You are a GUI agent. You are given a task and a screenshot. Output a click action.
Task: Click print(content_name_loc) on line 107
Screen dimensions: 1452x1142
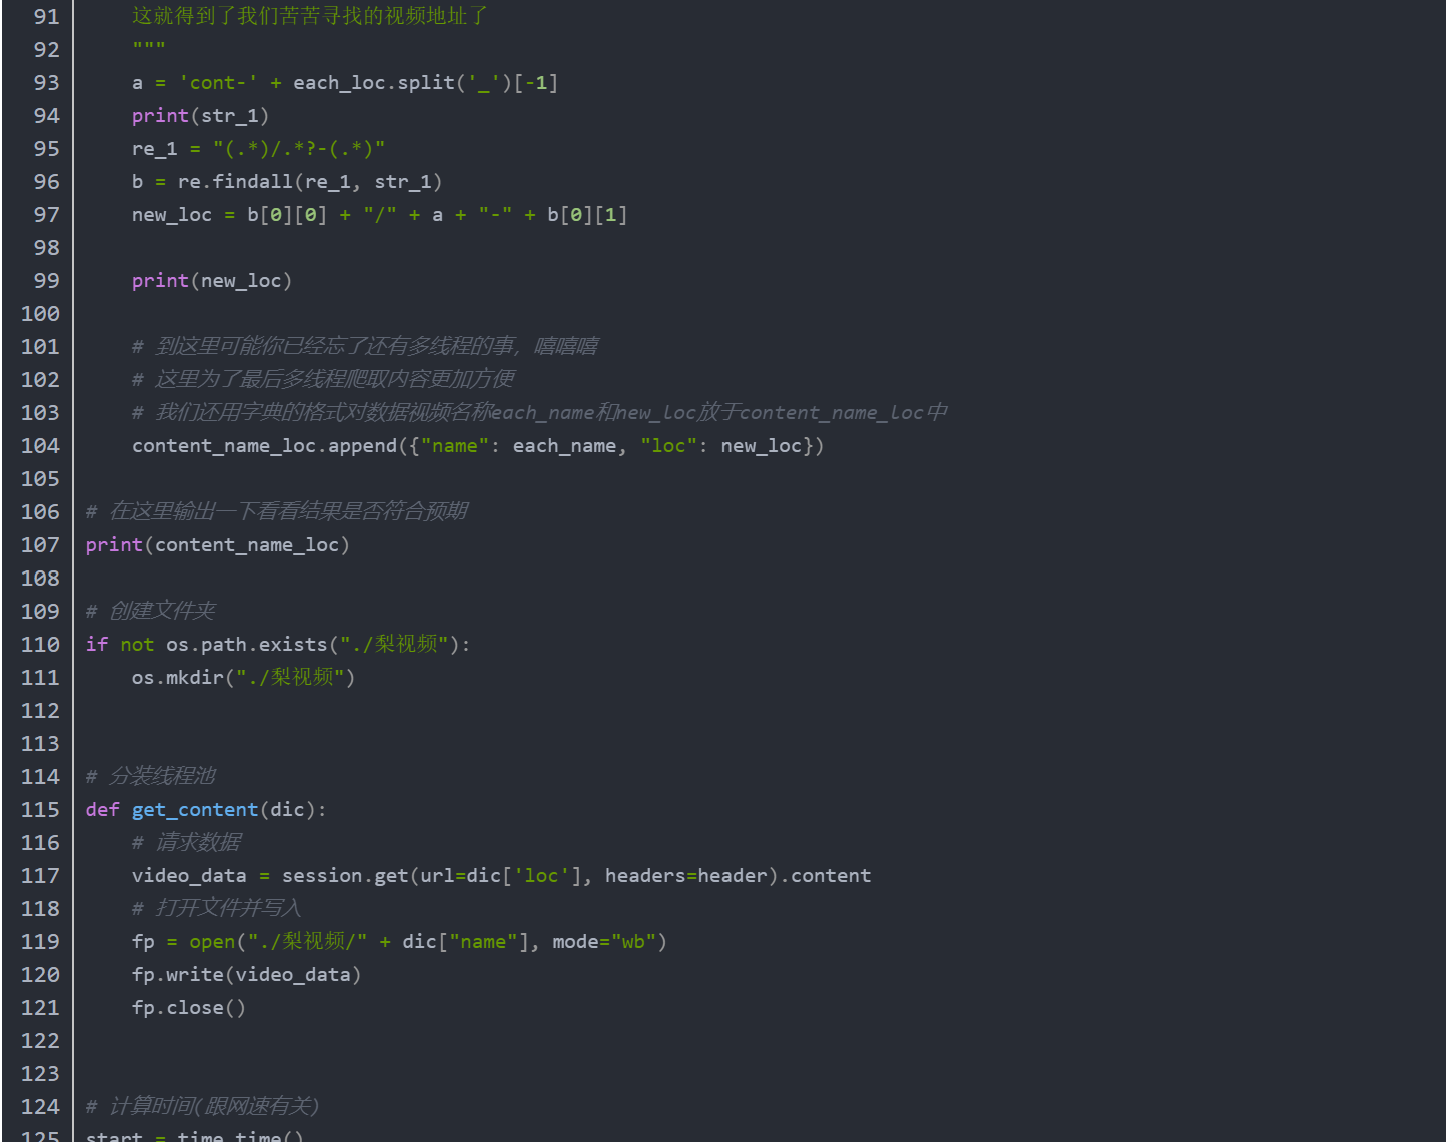(x=218, y=545)
